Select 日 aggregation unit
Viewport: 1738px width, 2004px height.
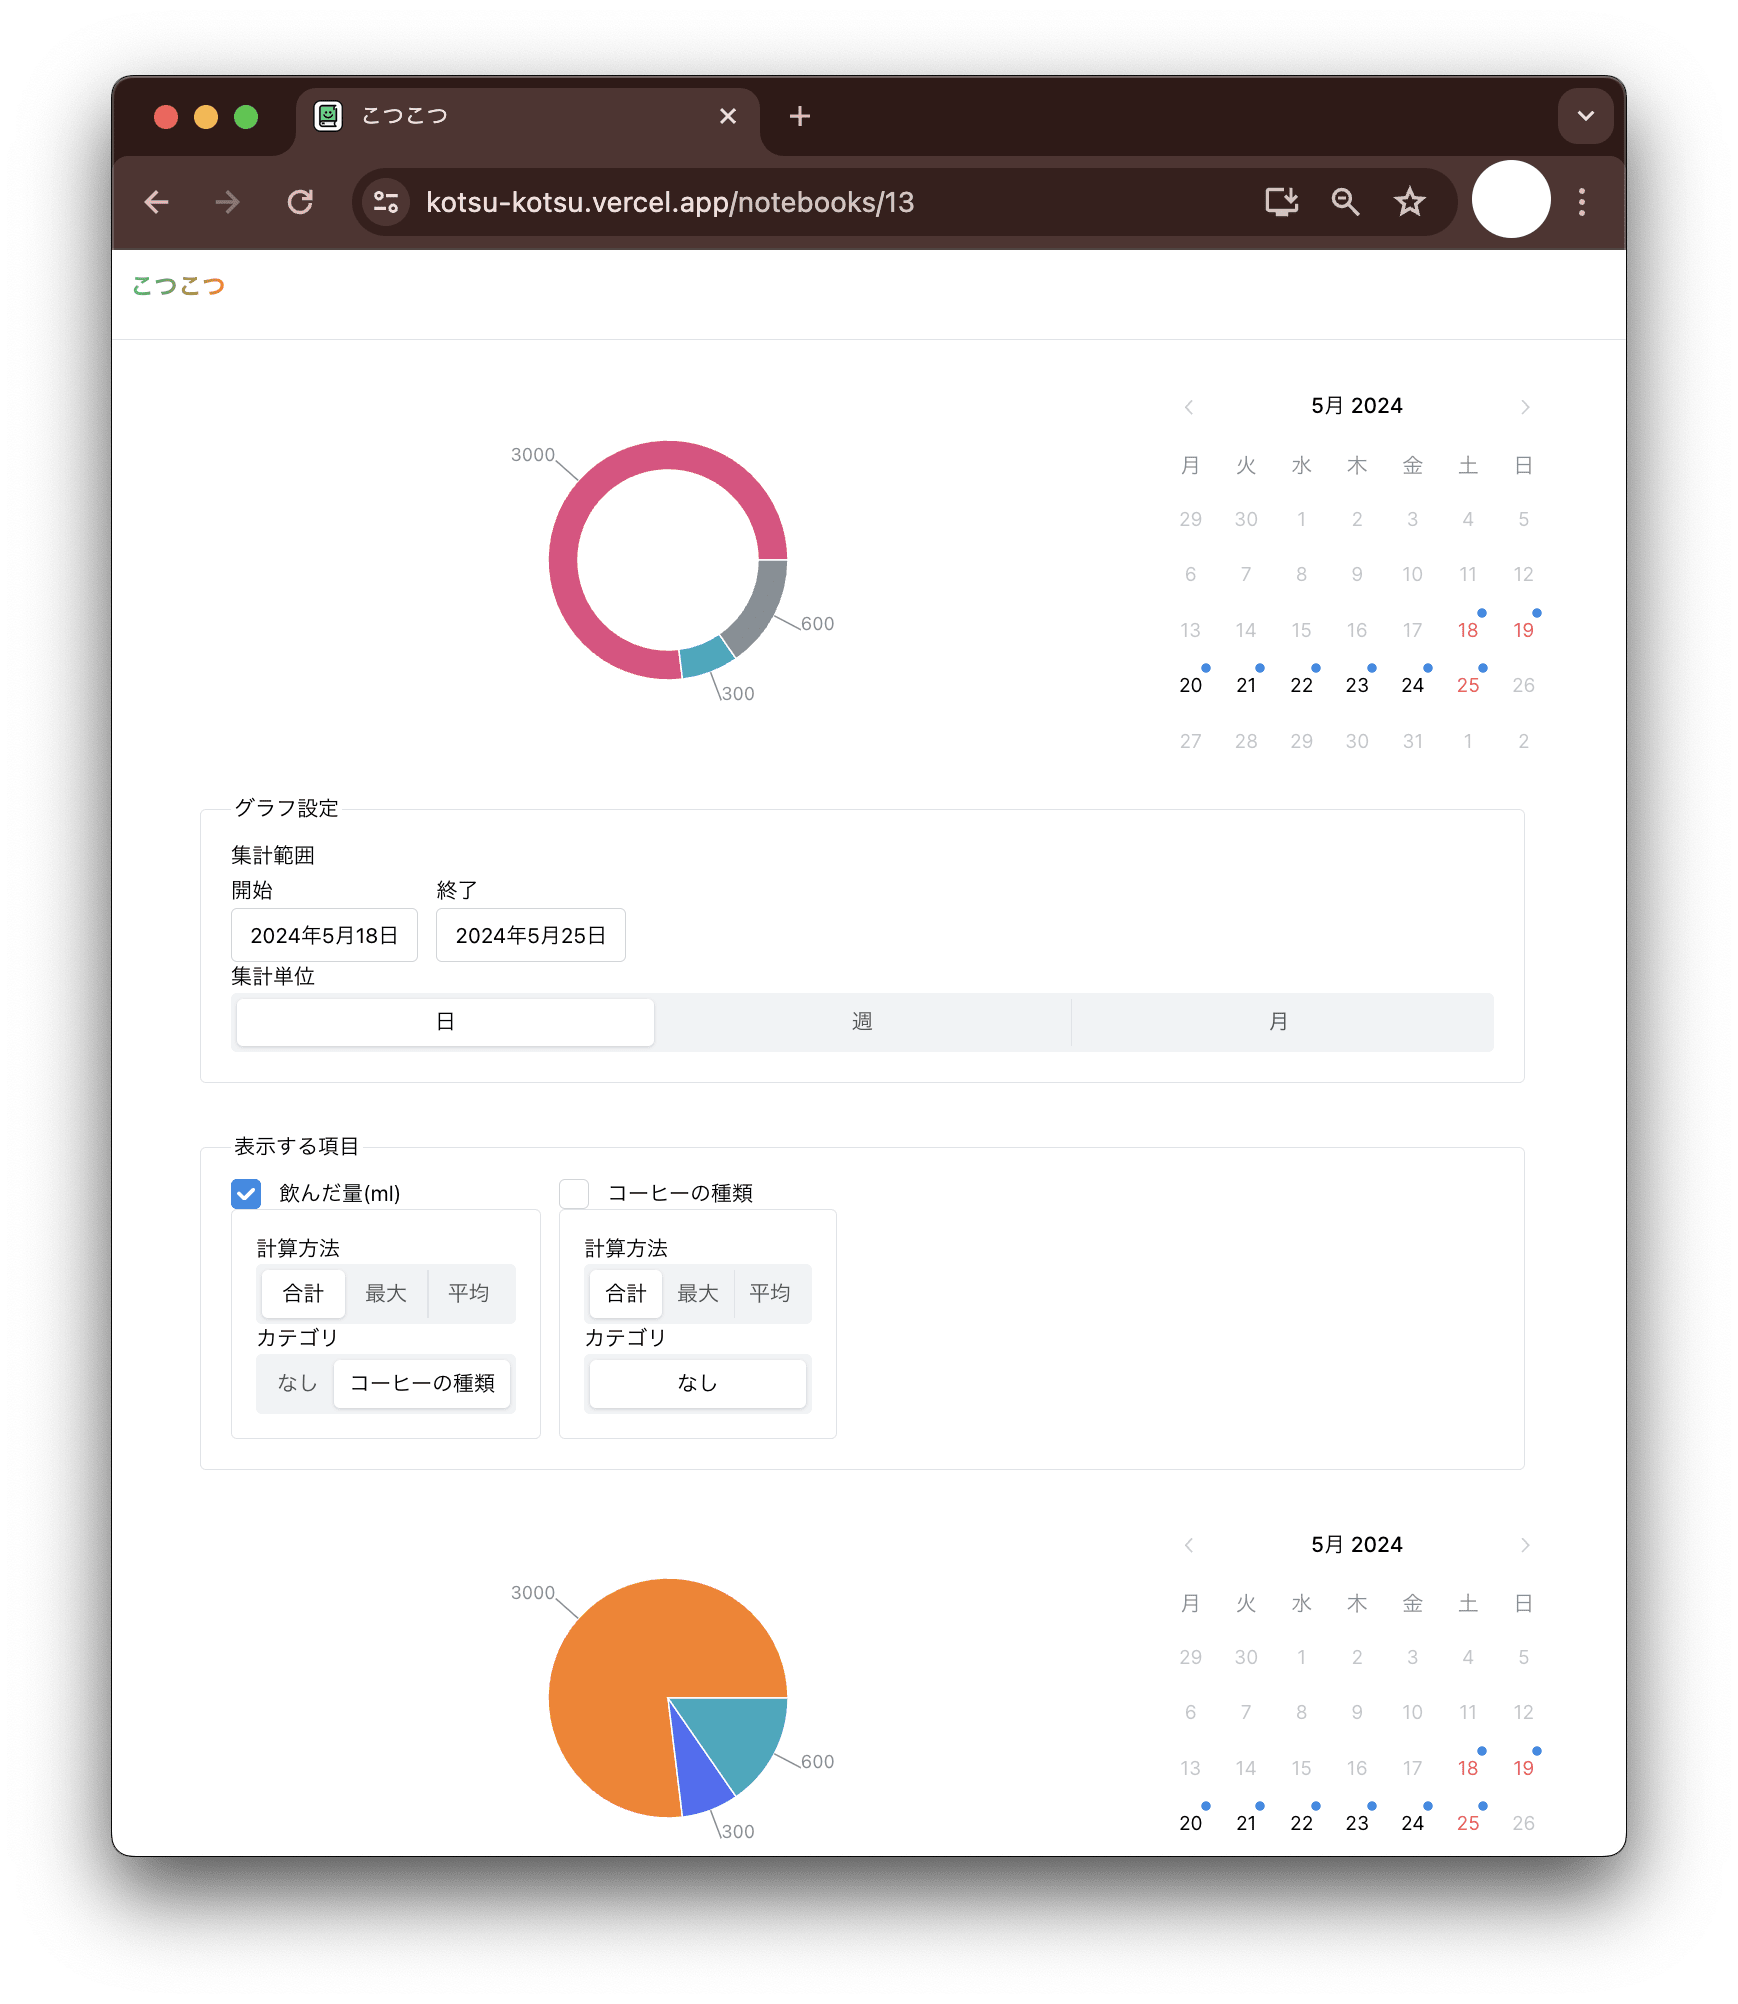point(445,1022)
